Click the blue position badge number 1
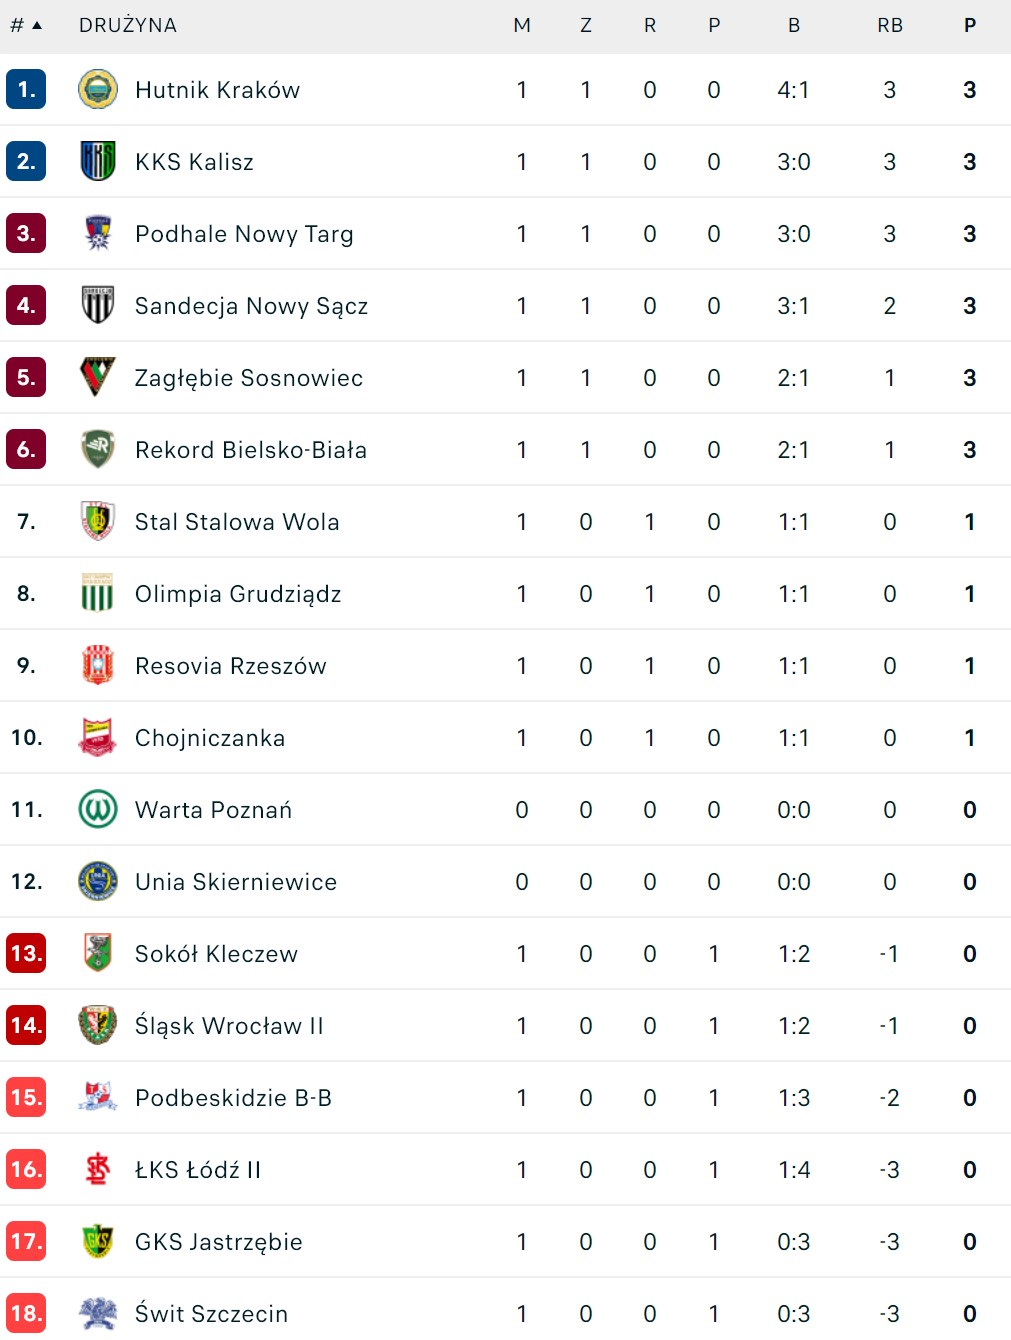 (26, 90)
